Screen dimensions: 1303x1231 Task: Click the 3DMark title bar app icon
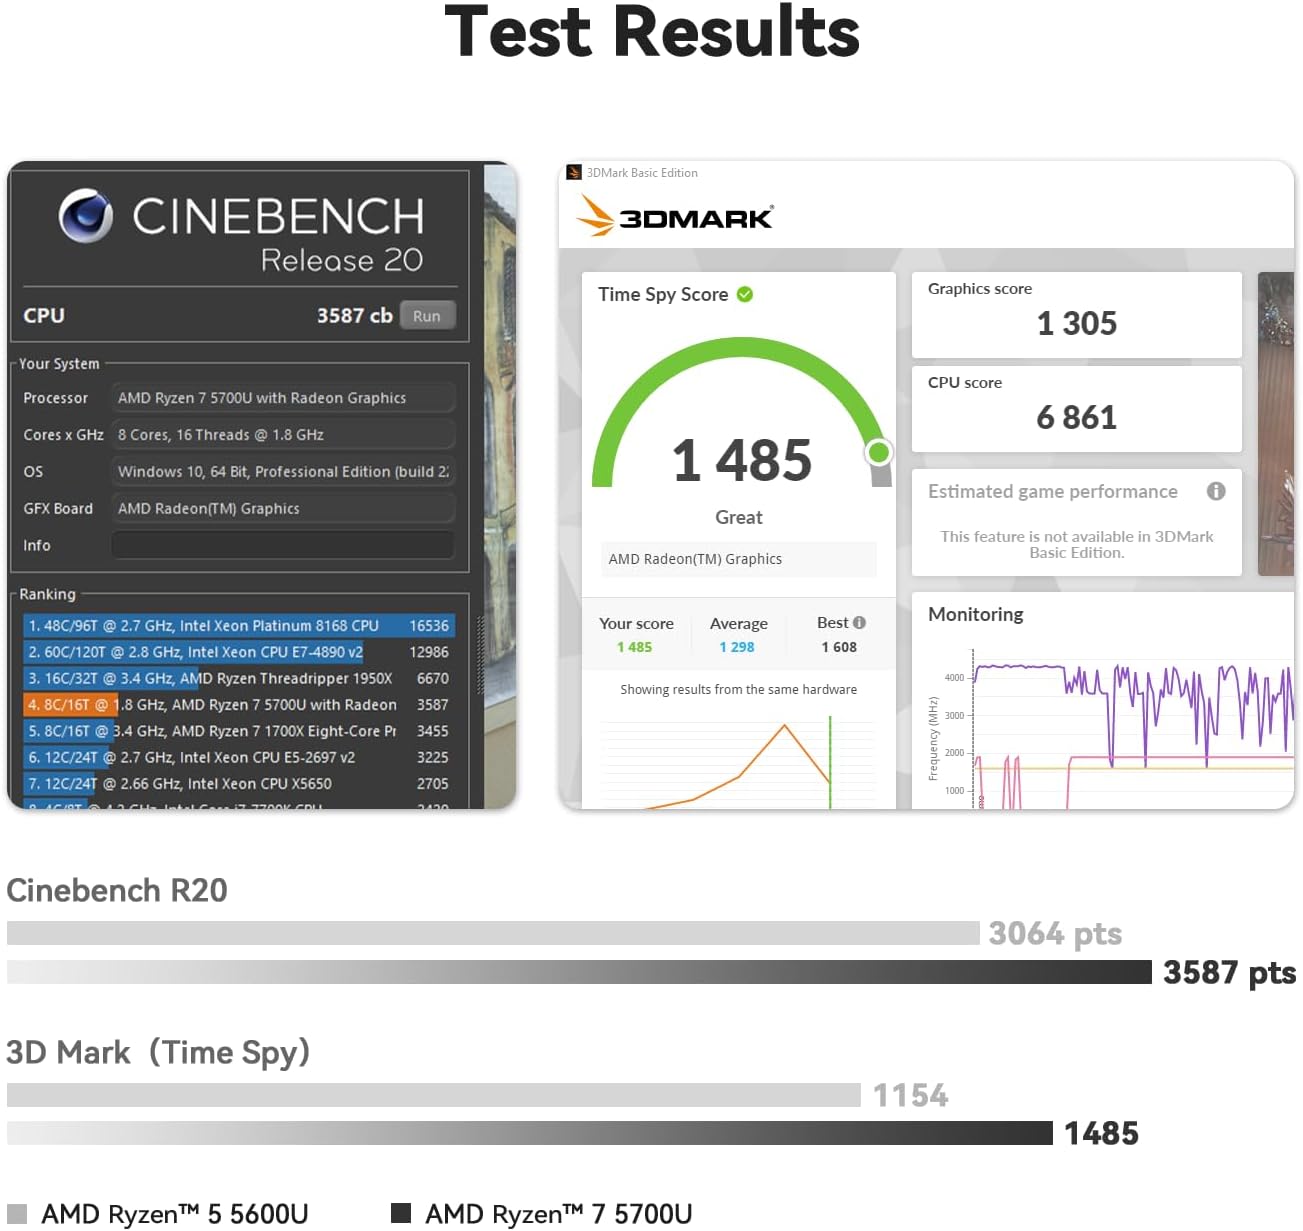click(x=574, y=172)
